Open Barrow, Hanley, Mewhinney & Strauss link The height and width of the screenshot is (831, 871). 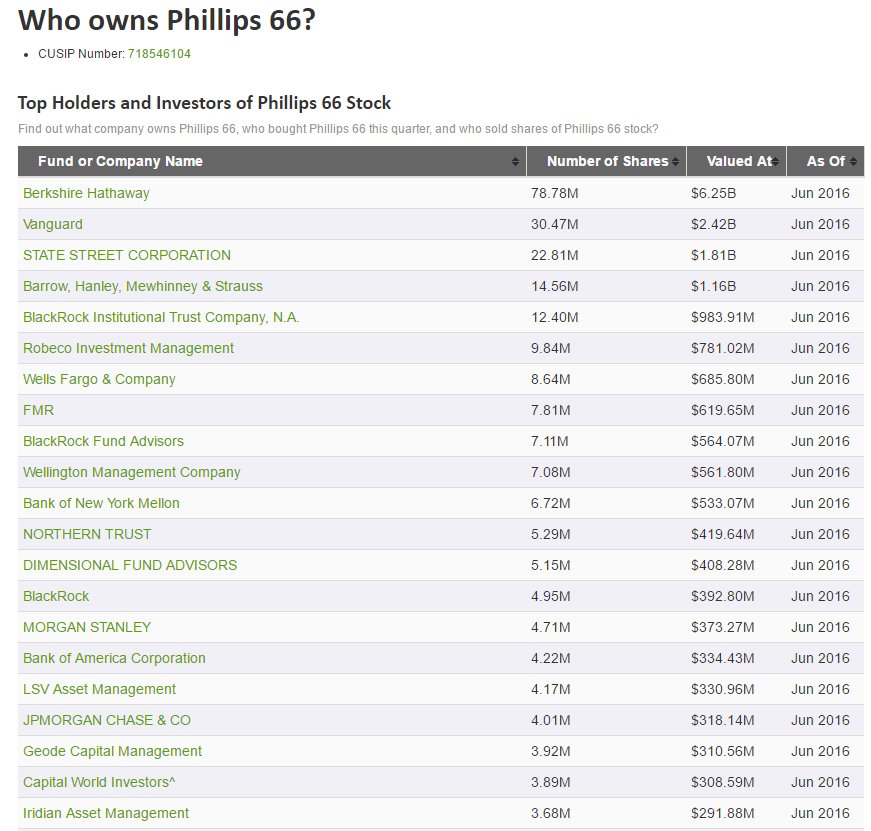pos(143,287)
